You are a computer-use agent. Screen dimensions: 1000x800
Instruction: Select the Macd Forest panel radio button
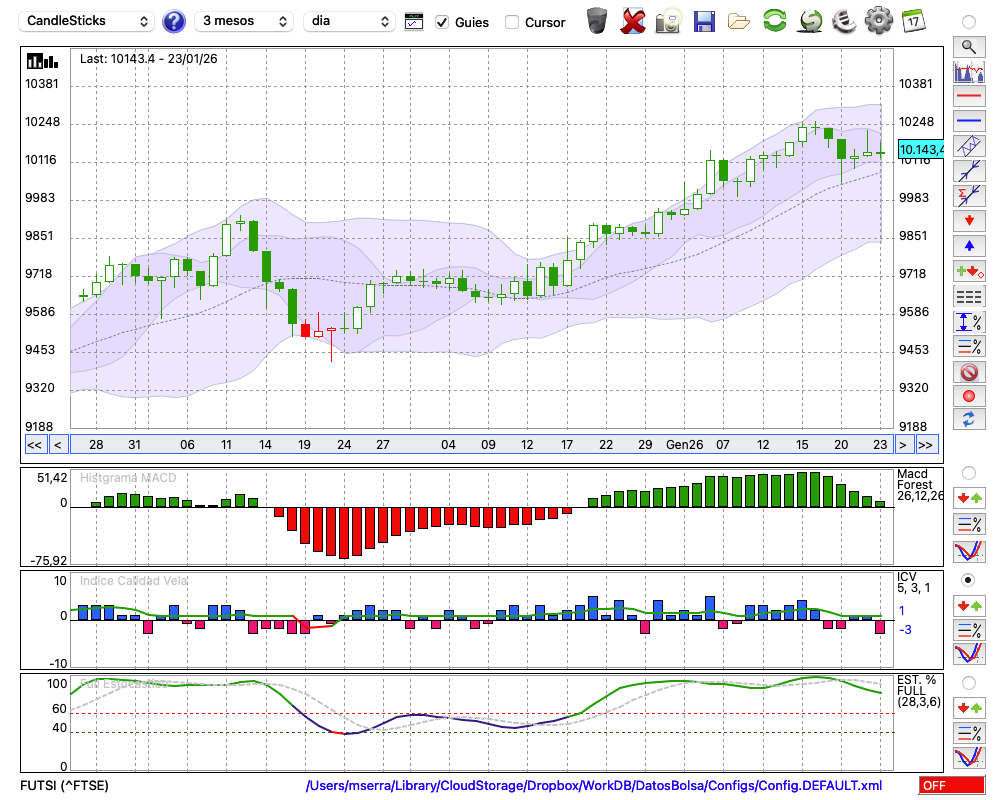968,472
